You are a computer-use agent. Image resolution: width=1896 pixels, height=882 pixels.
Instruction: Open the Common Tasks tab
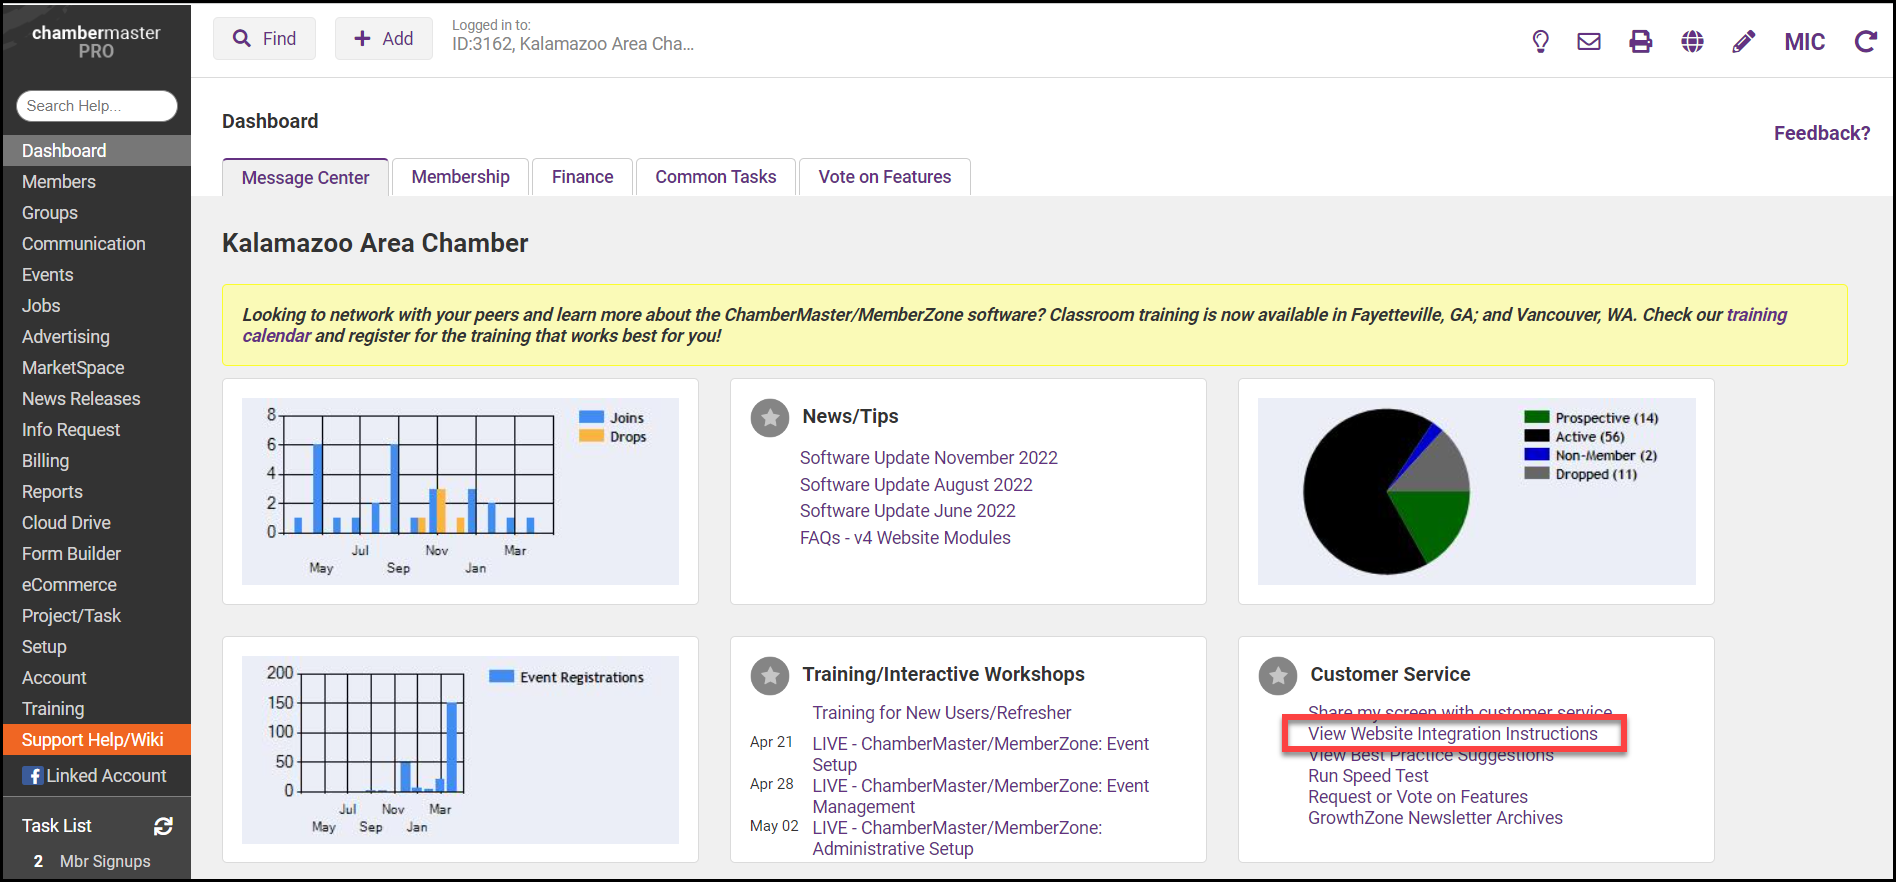coord(715,177)
